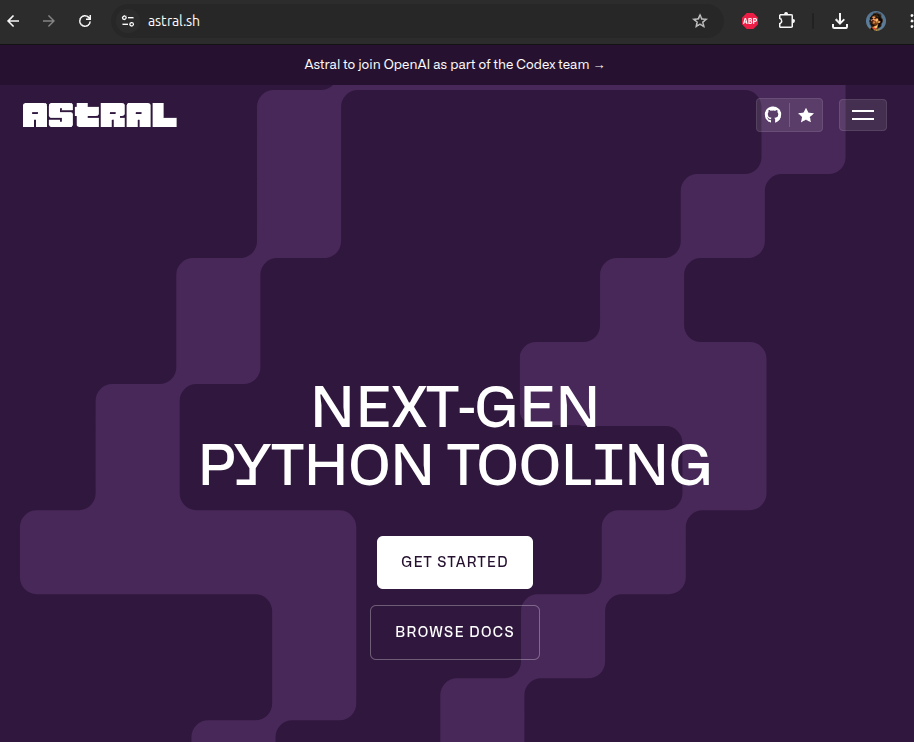View site information for astral.sh

click(x=128, y=21)
